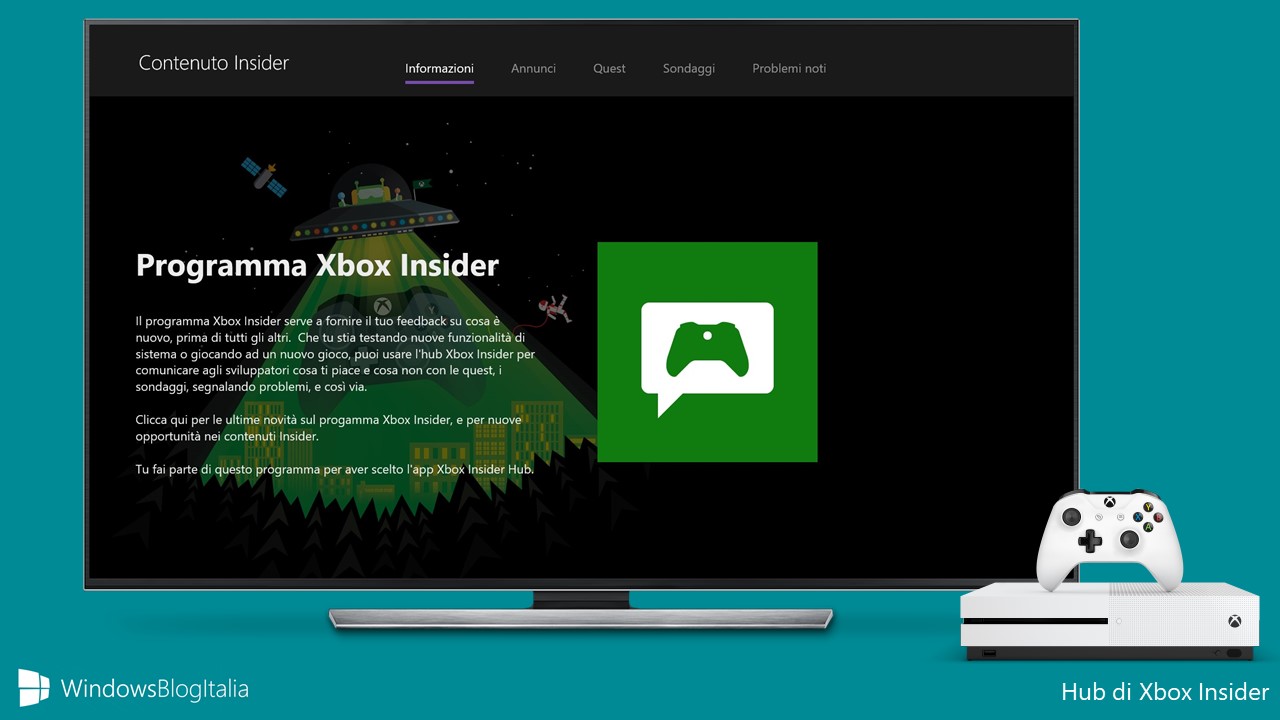
Task: Switch to the Annunci tab
Action: click(533, 69)
